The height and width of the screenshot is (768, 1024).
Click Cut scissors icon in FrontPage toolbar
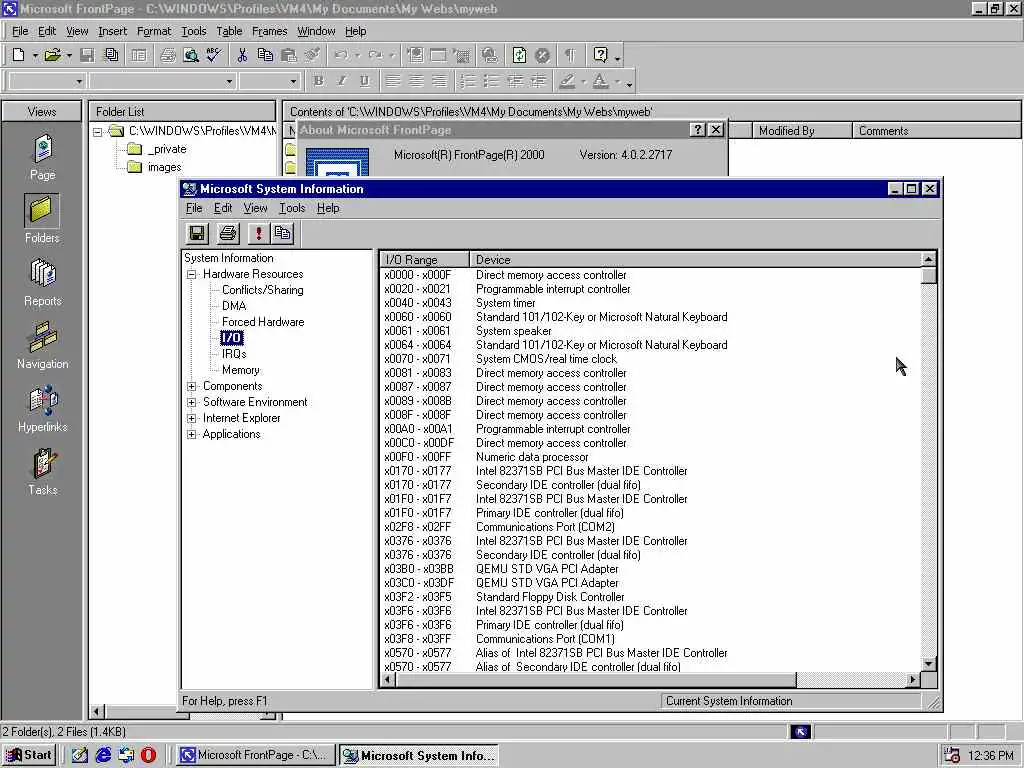pos(242,56)
